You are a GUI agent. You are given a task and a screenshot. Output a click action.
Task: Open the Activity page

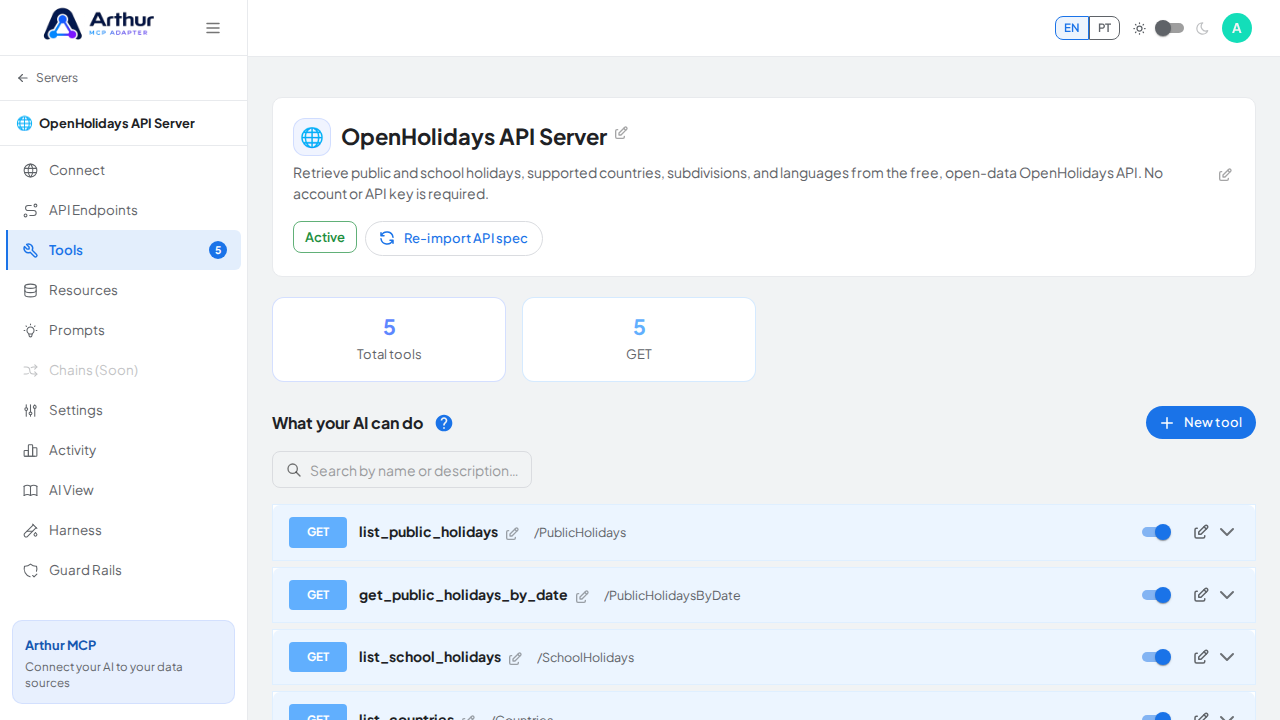(123, 450)
